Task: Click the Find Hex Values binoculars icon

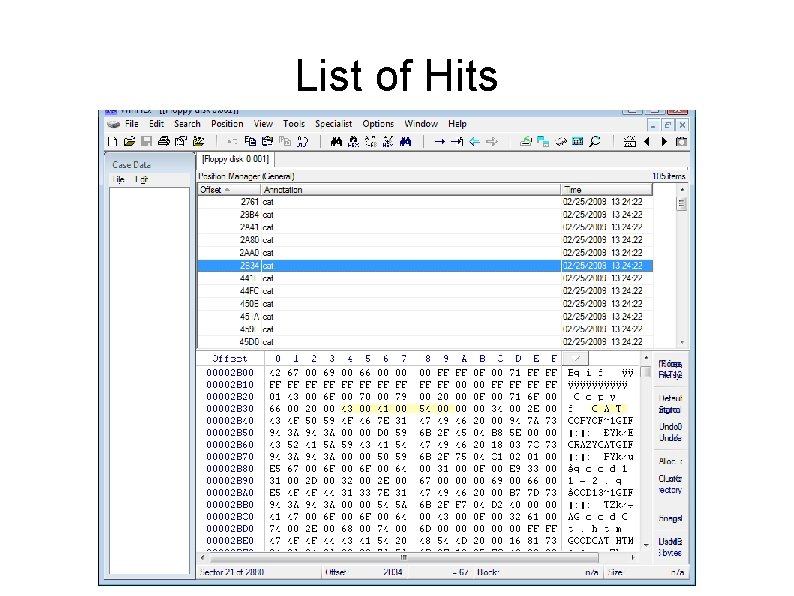Action: tap(353, 141)
